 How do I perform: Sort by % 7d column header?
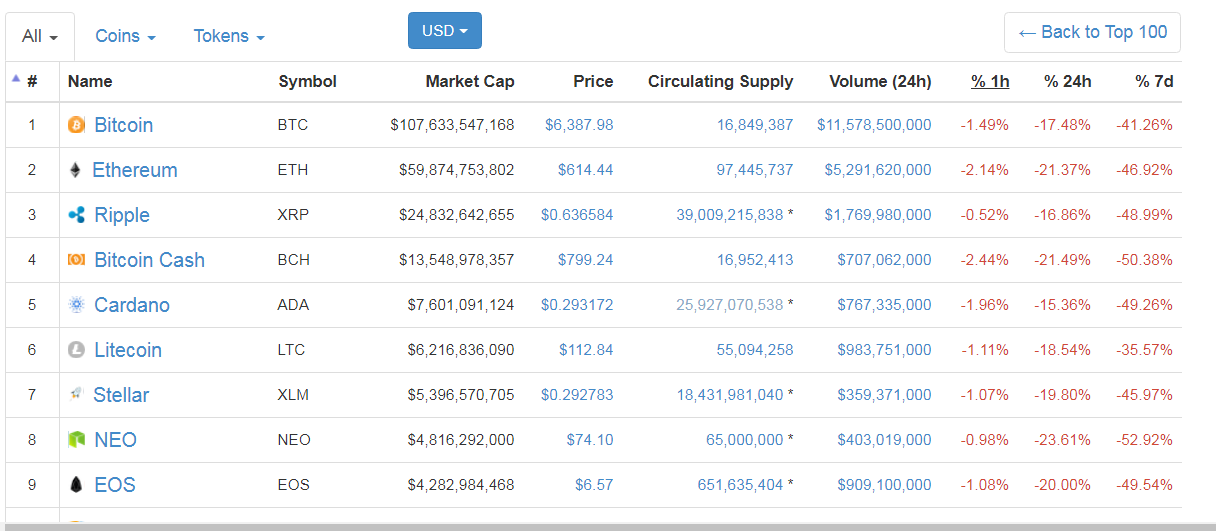1154,82
